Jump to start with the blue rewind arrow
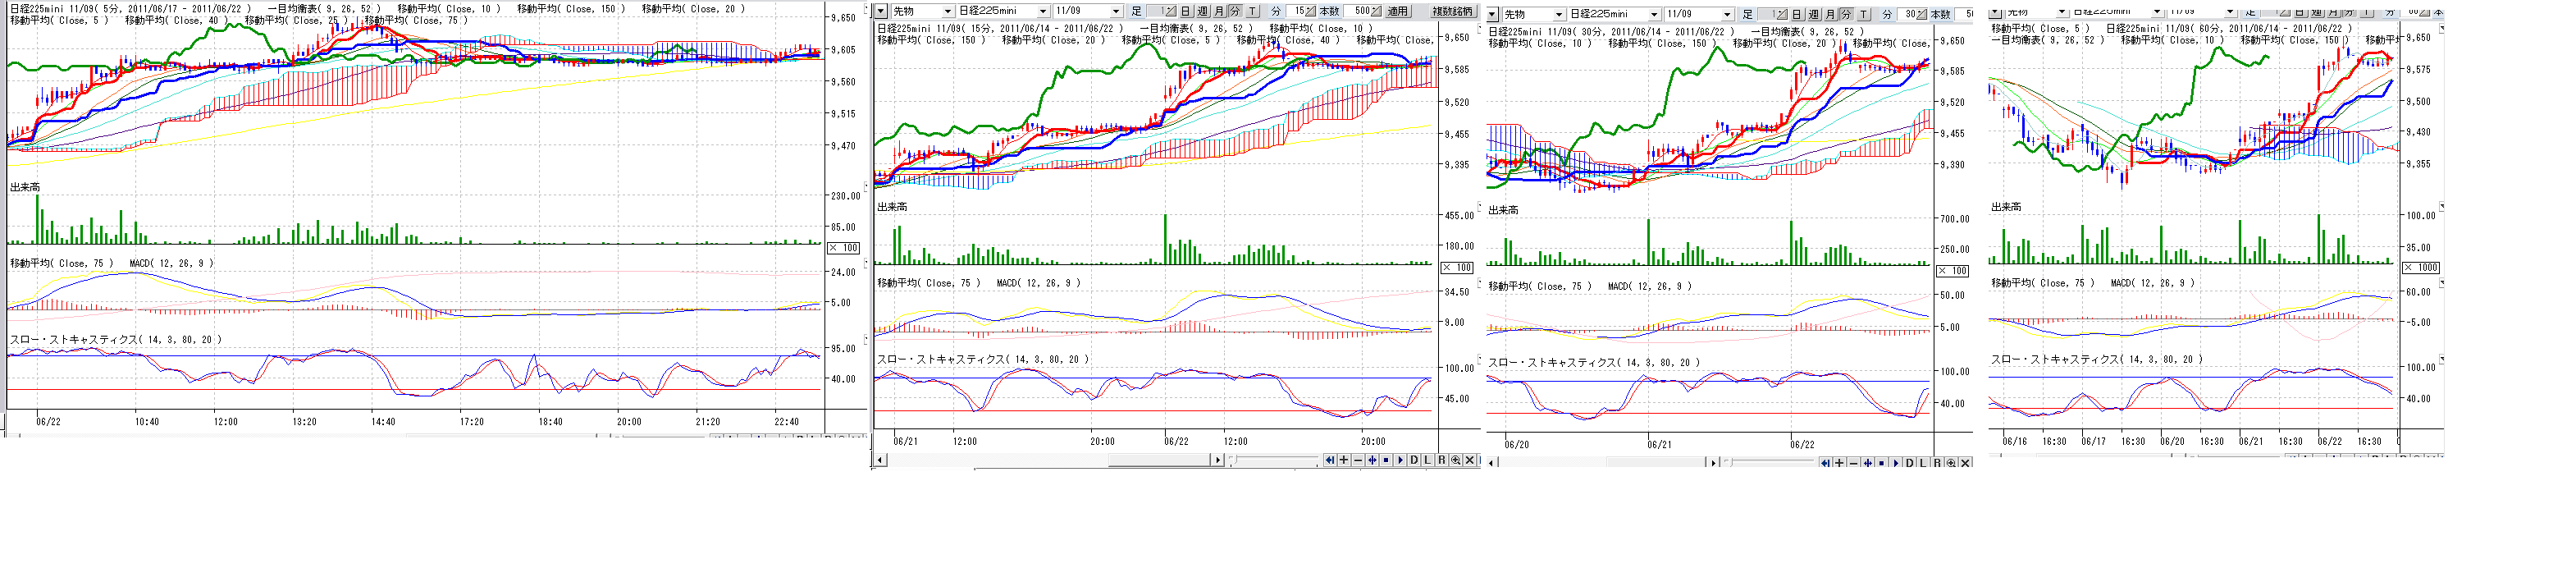 (x=1329, y=460)
